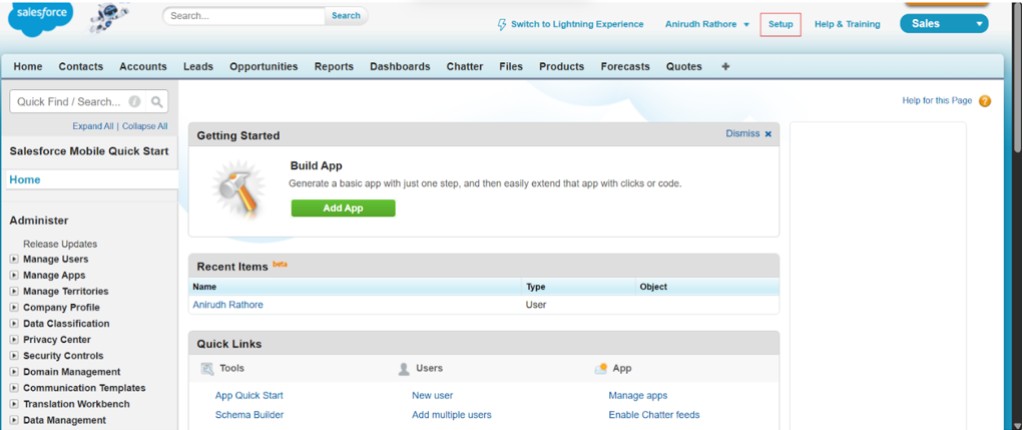Image resolution: width=1023 pixels, height=430 pixels.
Task: Expand the Manage Users tree item
Action: click(x=14, y=259)
